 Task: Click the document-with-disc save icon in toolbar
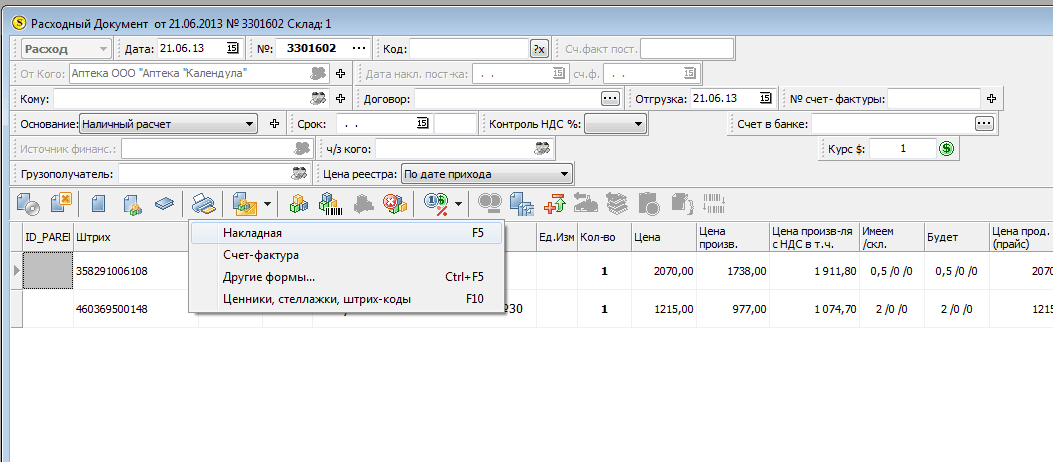tap(28, 203)
